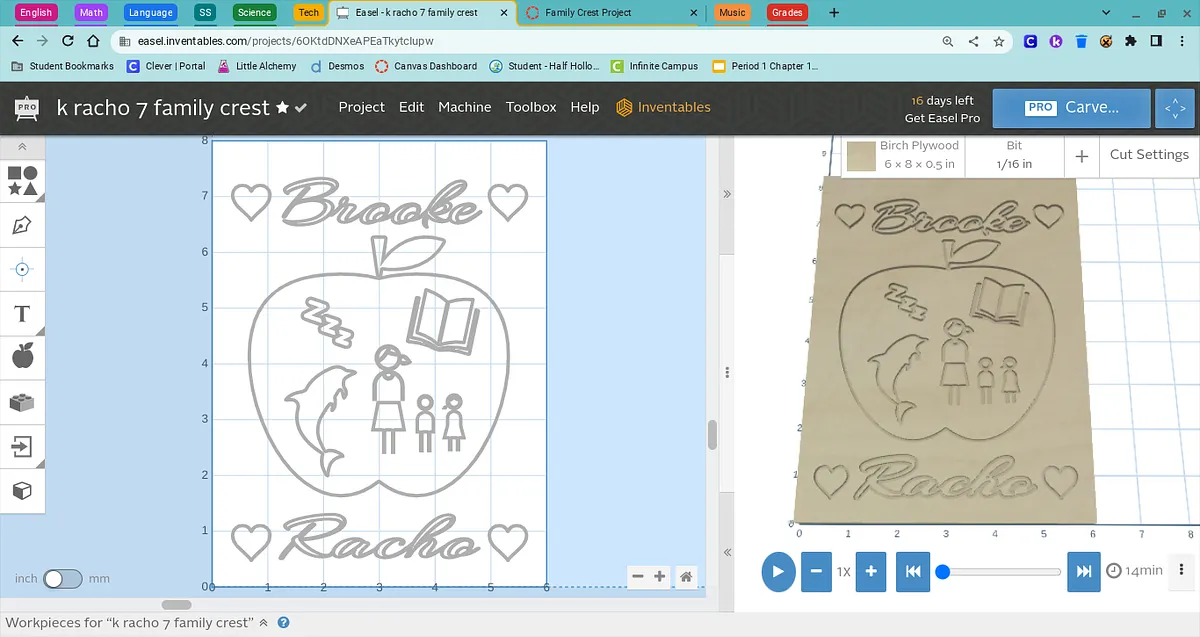This screenshot has height=637, width=1200.
Task: Open Cut Settings
Action: 1148,155
